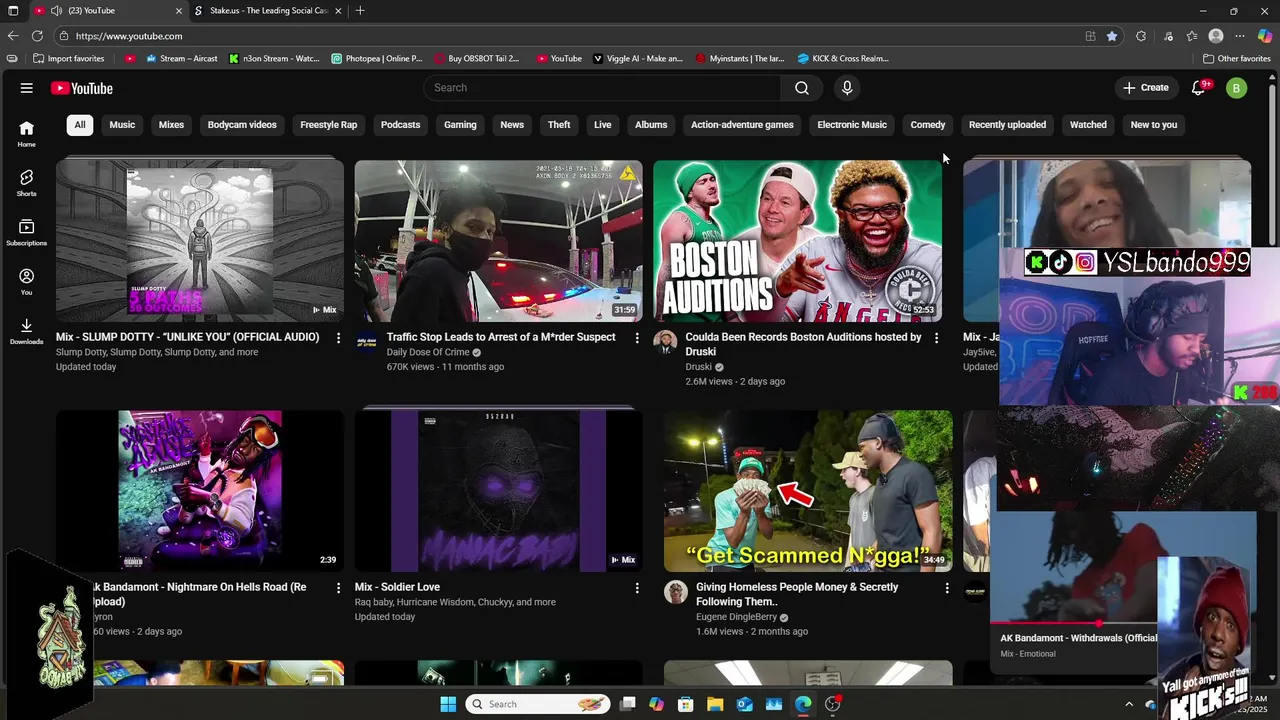Start voice search with microphone icon

(847, 88)
